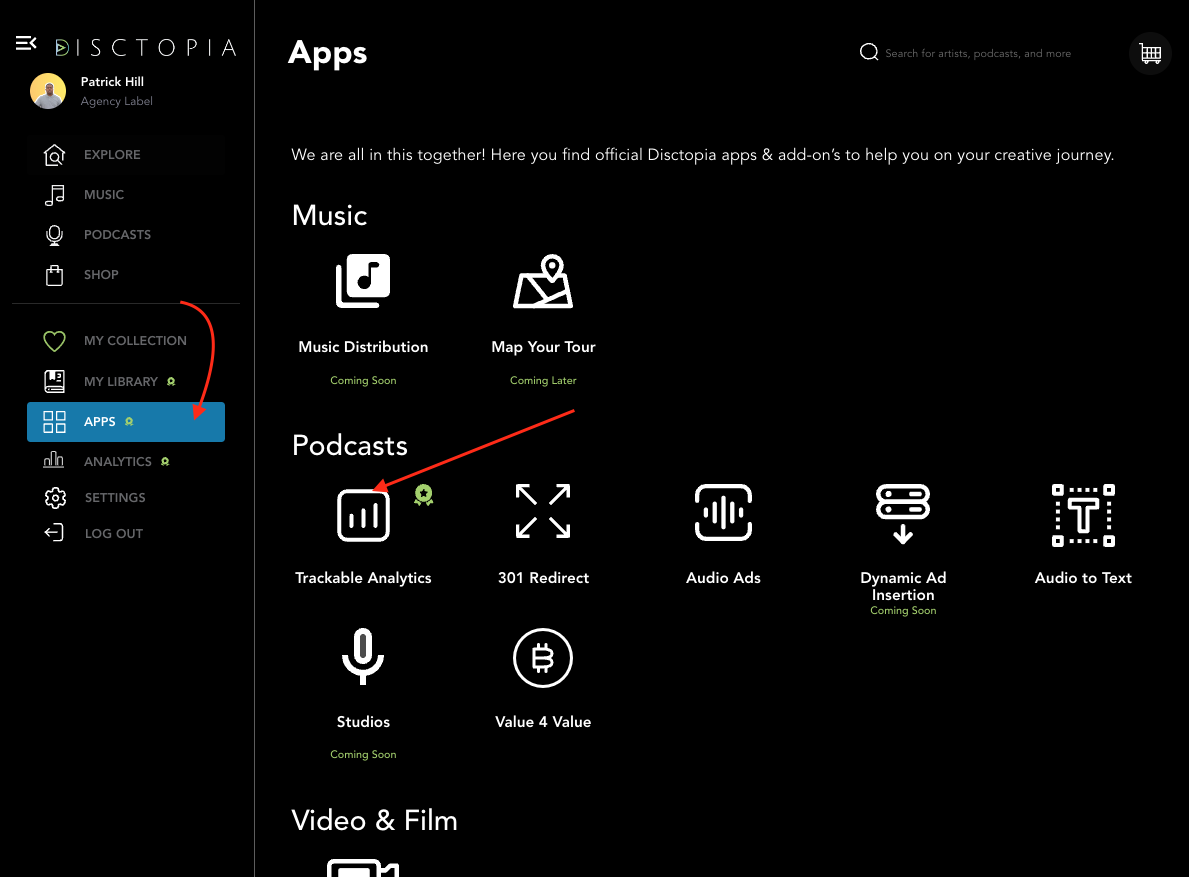Screen dimensions: 1189x877
Task: Launch the Audio Ads waveform icon
Action: 723,511
